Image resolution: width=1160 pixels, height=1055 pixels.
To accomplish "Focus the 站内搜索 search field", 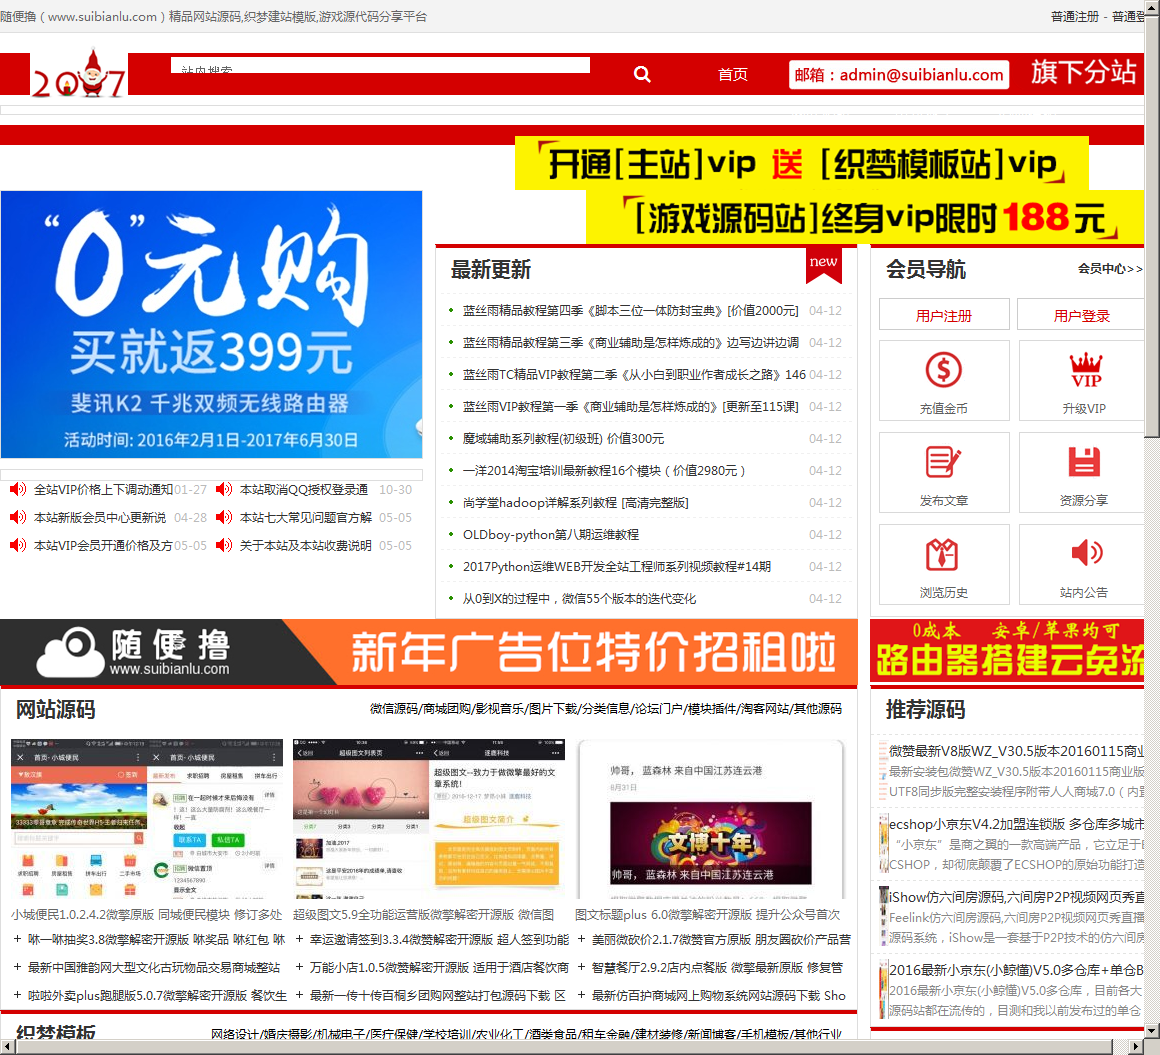I will coord(380,66).
